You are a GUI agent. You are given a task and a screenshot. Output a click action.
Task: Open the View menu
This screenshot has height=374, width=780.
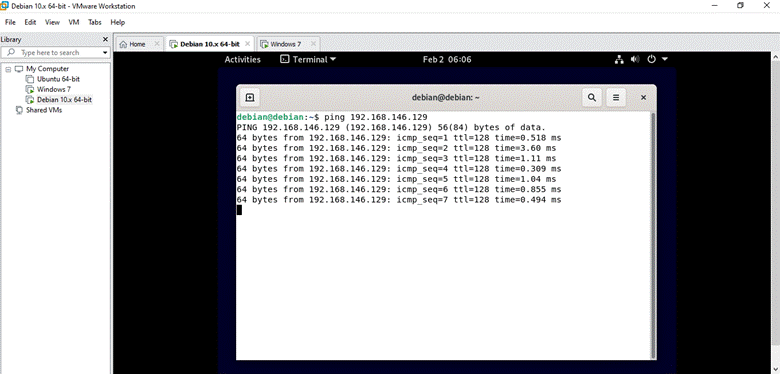coord(52,22)
